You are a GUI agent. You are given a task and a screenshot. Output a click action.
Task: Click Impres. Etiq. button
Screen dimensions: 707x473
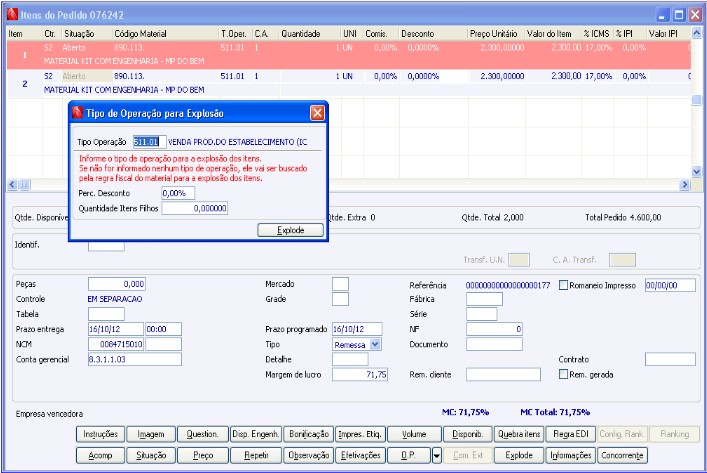pyautogui.click(x=360, y=434)
